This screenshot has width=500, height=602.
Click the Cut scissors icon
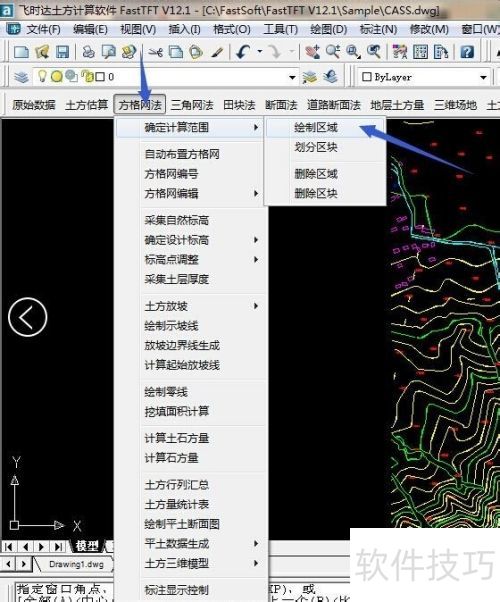[x=156, y=51]
